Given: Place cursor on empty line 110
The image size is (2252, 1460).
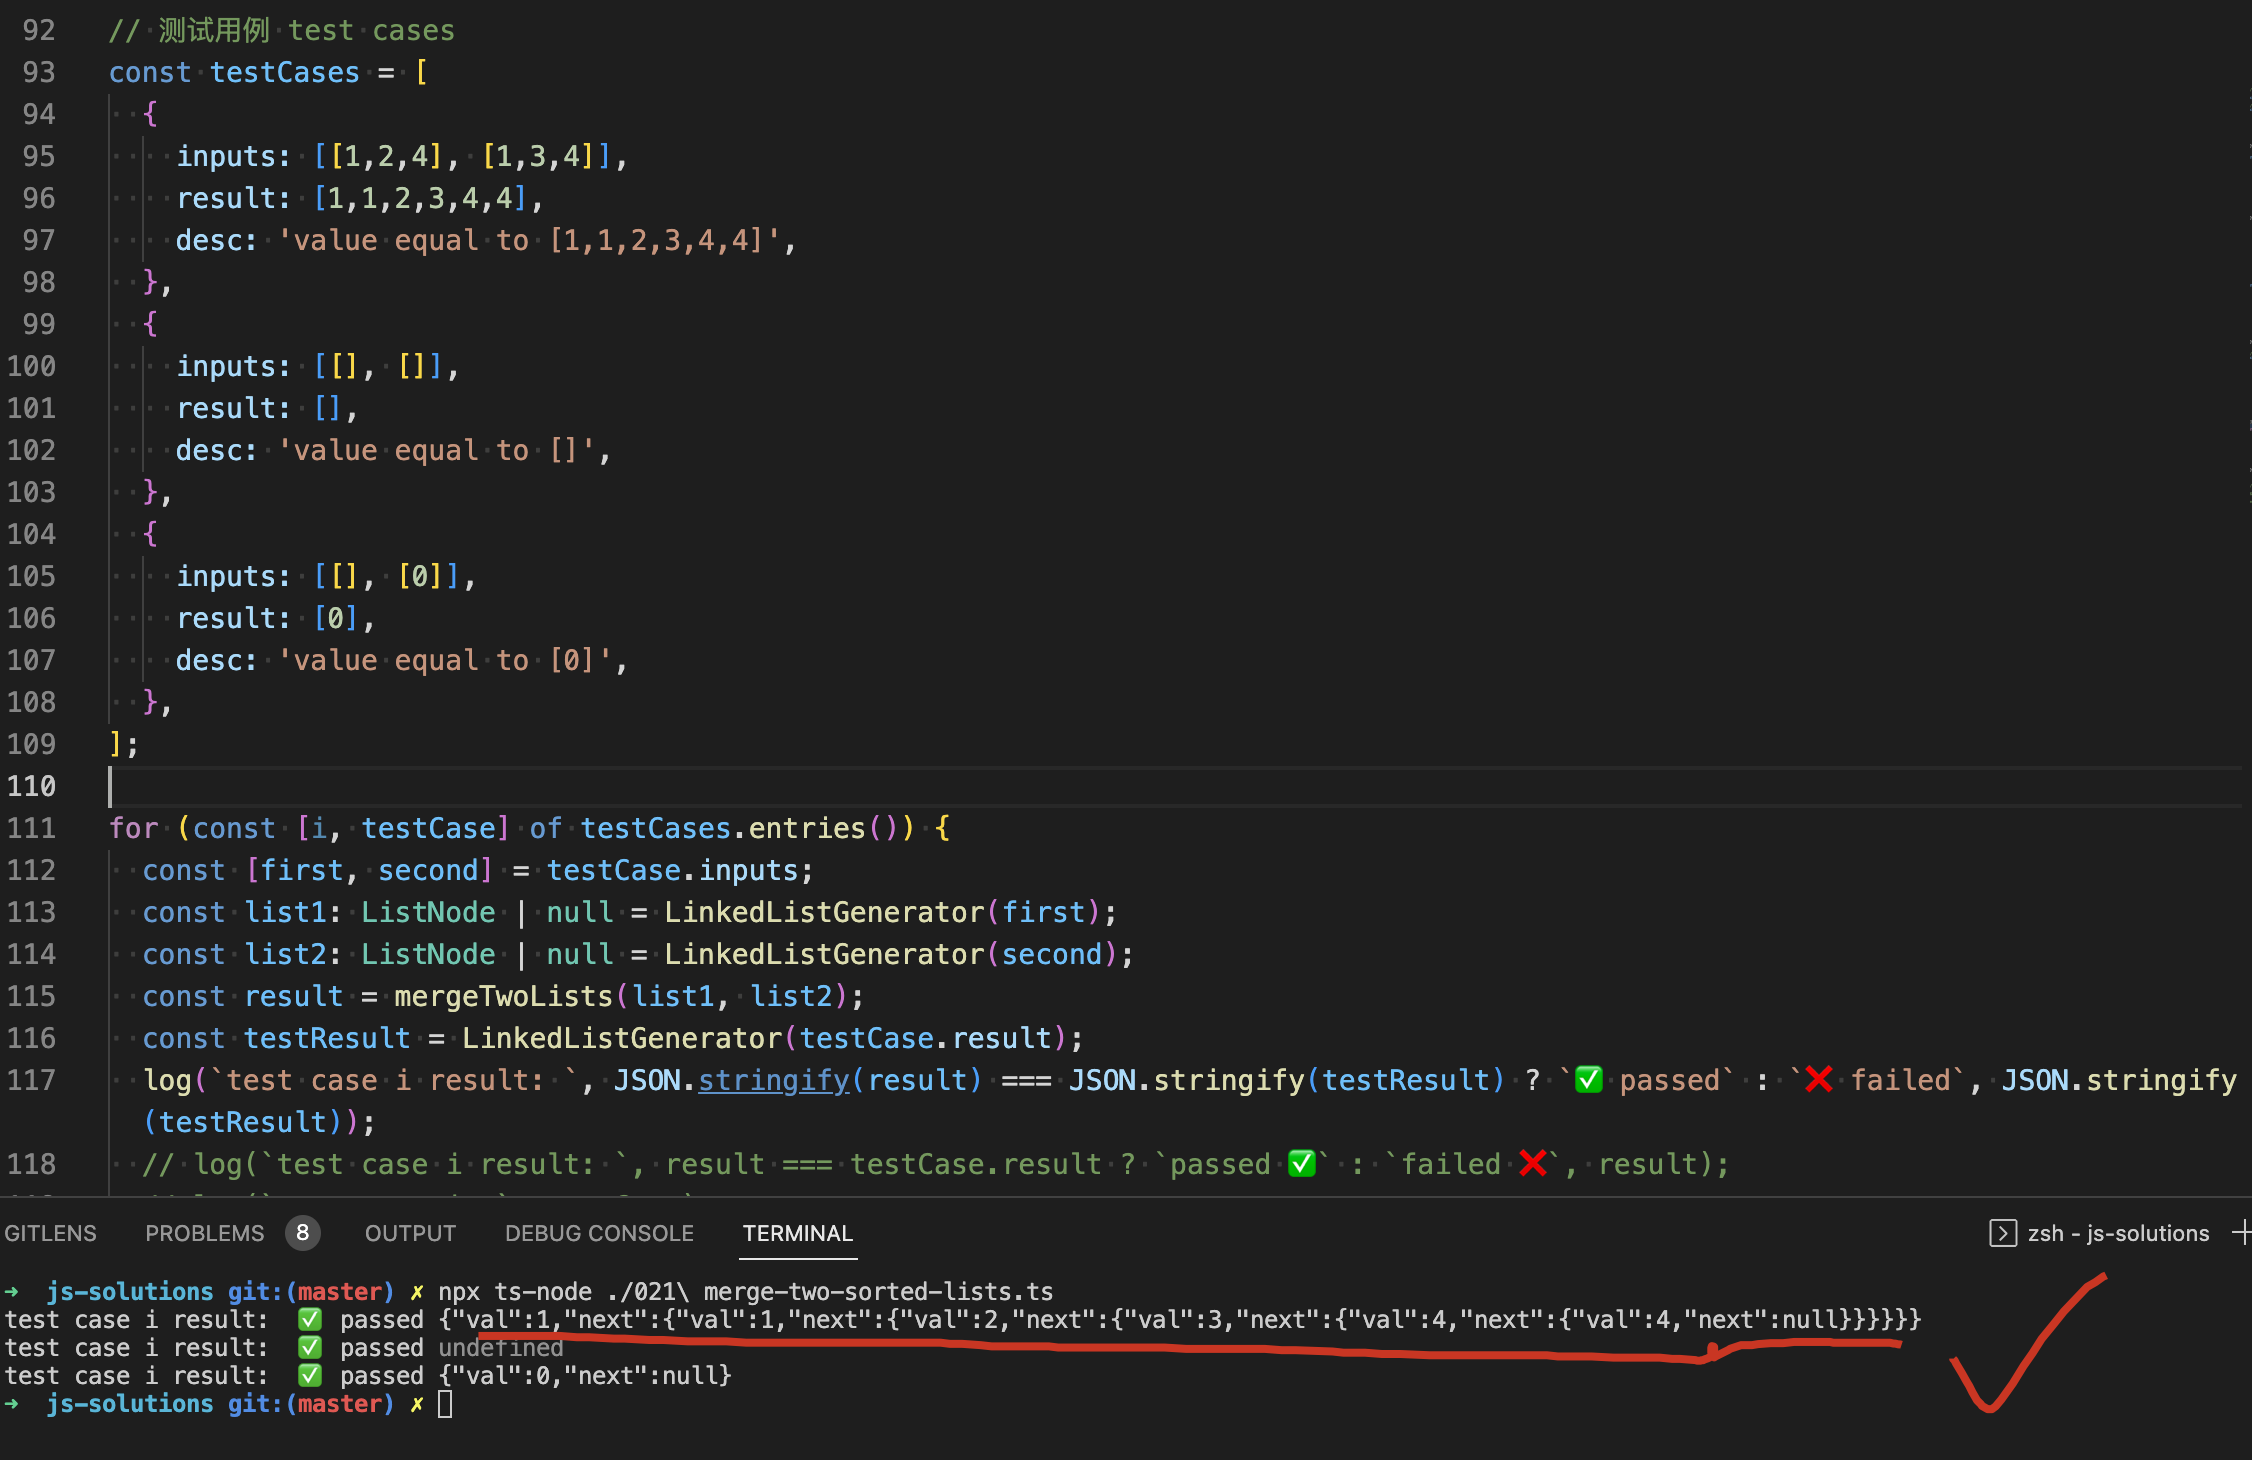Looking at the screenshot, I should pos(600,786).
